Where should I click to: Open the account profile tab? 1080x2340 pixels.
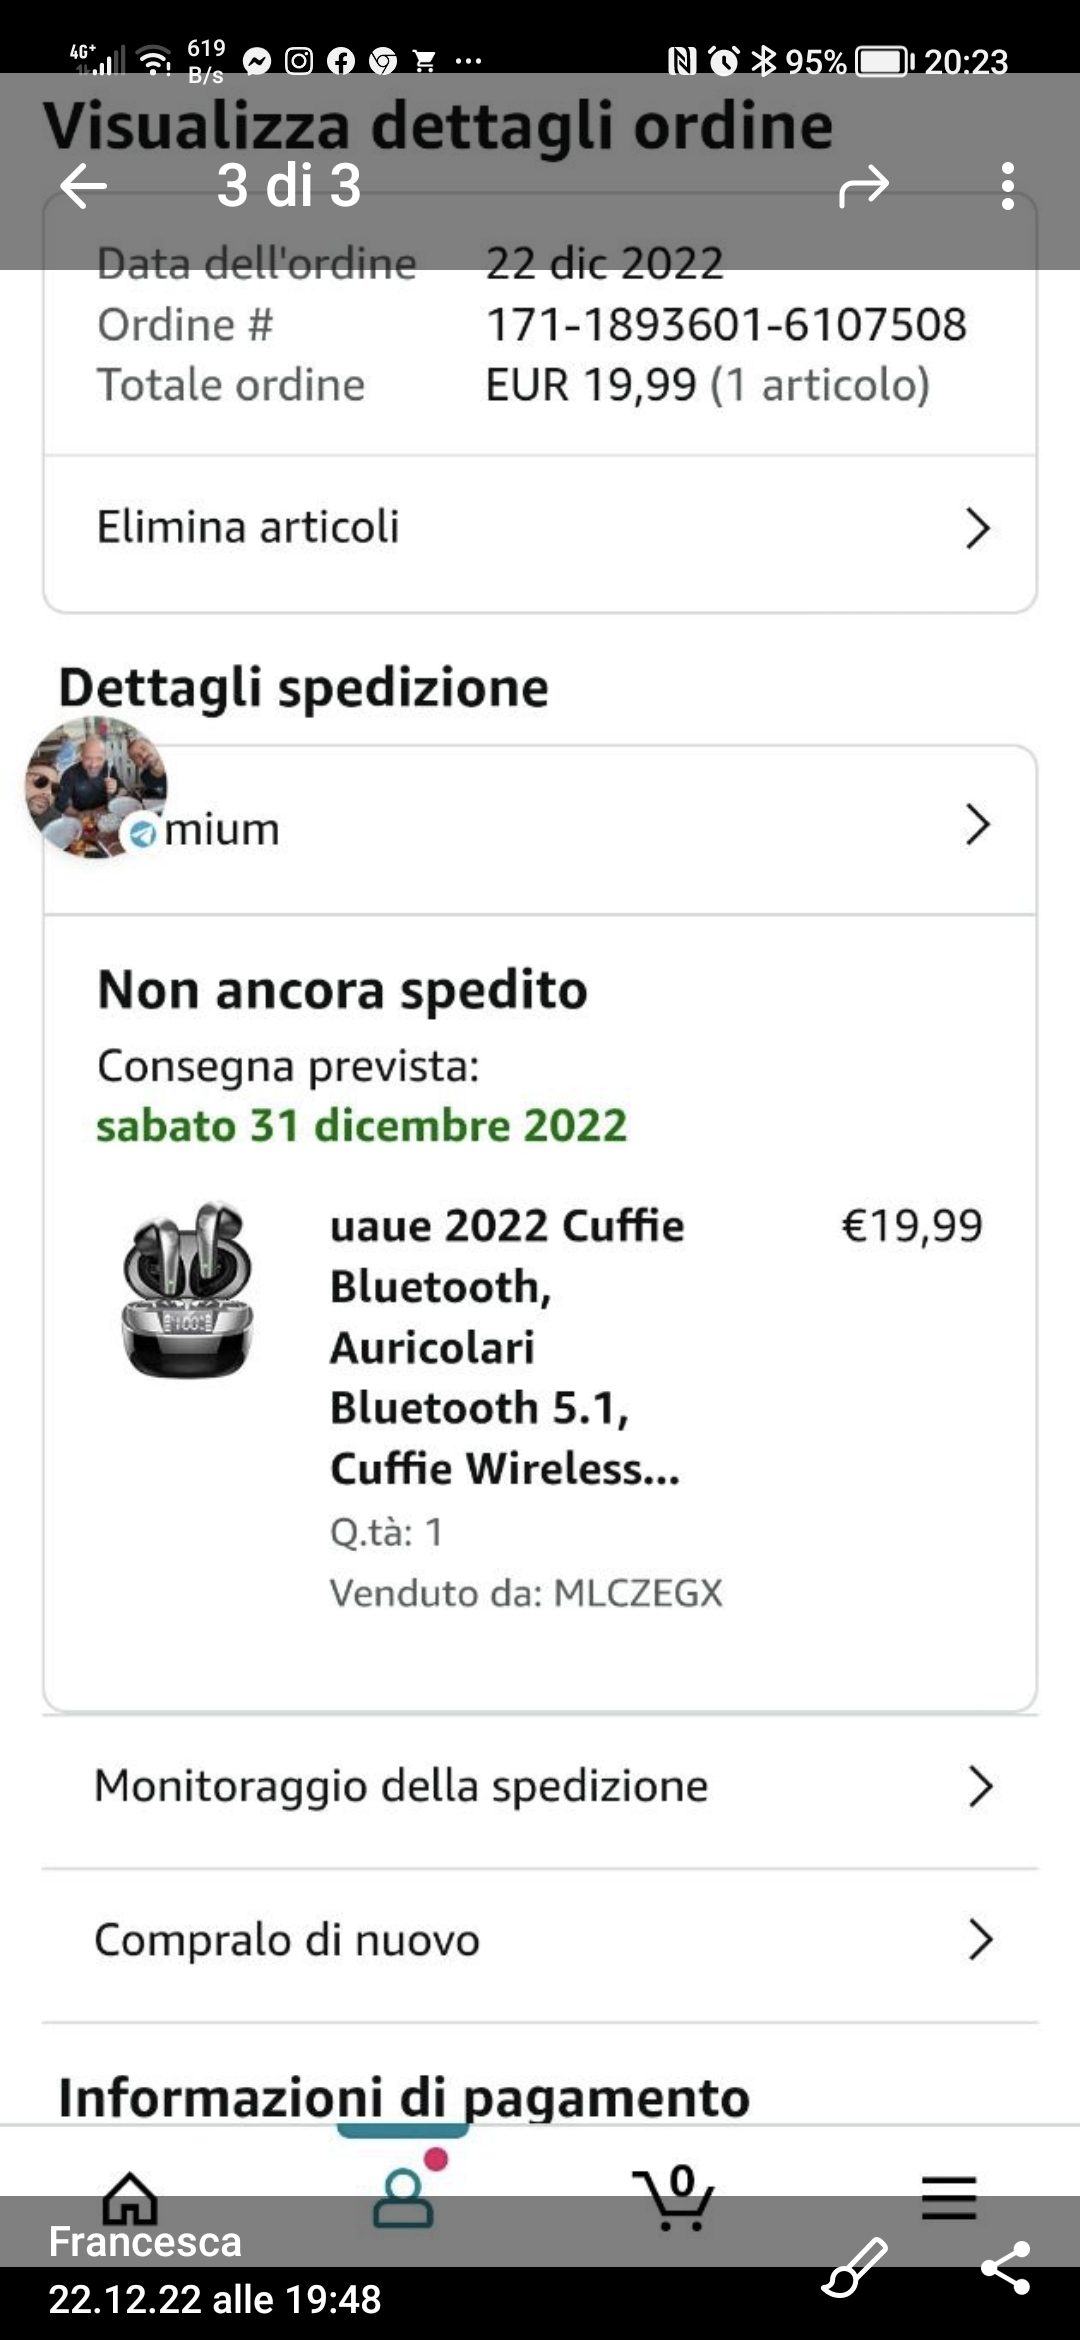(404, 2195)
